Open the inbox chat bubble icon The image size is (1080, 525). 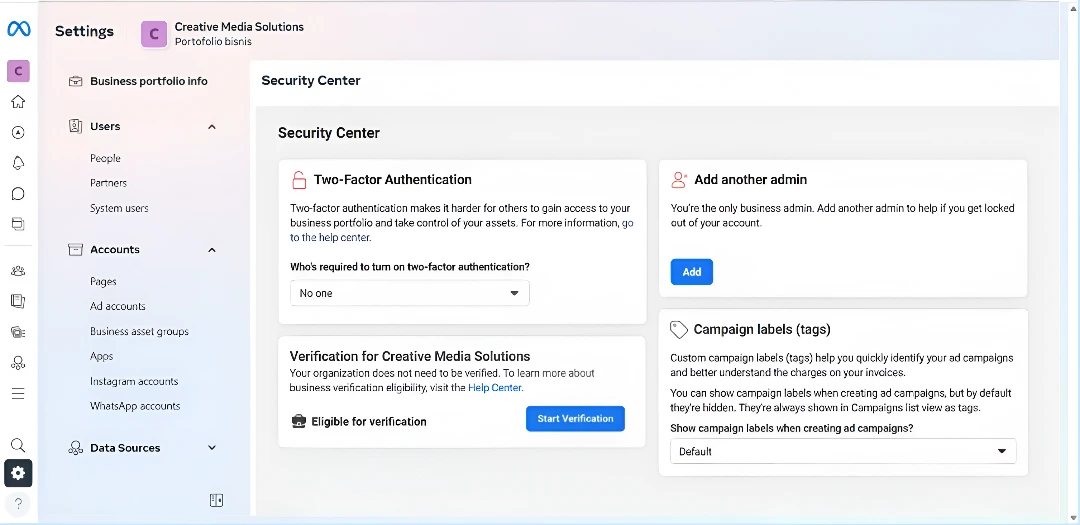(x=18, y=194)
